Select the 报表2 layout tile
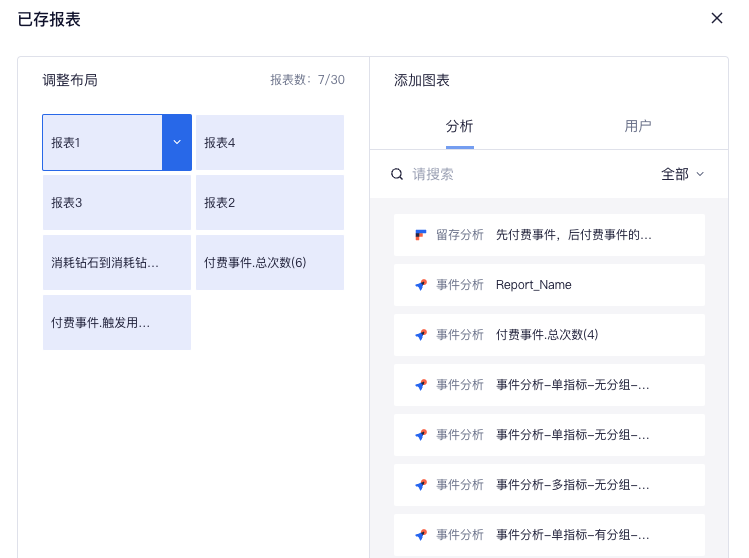Viewport: 749px width, 558px height. tap(270, 203)
